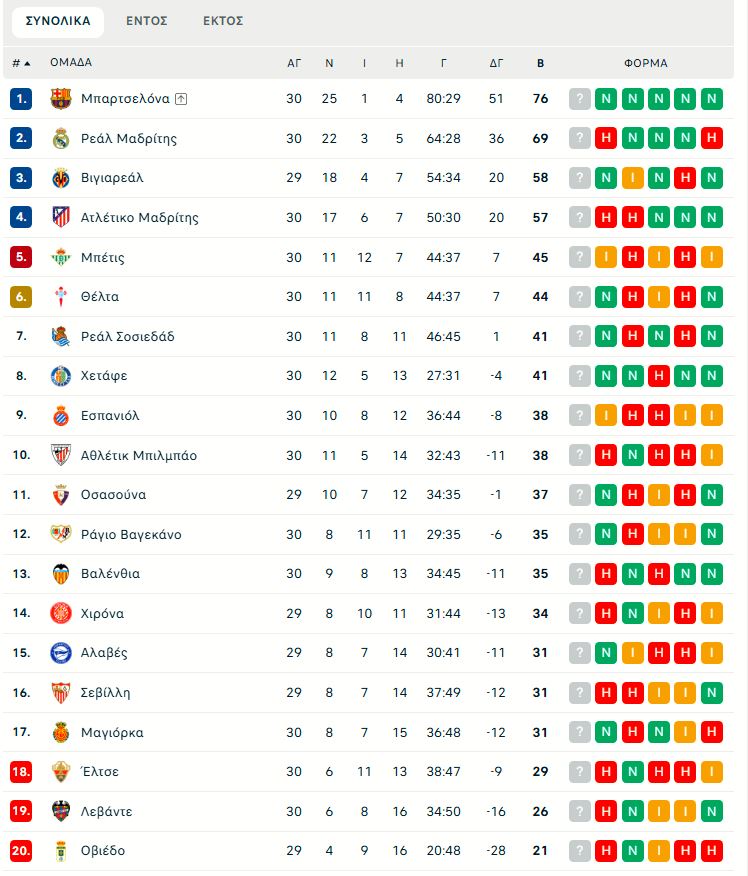Screen dimensions: 748x876
Task: Open the Ρεάλ Σοσιεδάδ team link
Action: click(x=128, y=337)
